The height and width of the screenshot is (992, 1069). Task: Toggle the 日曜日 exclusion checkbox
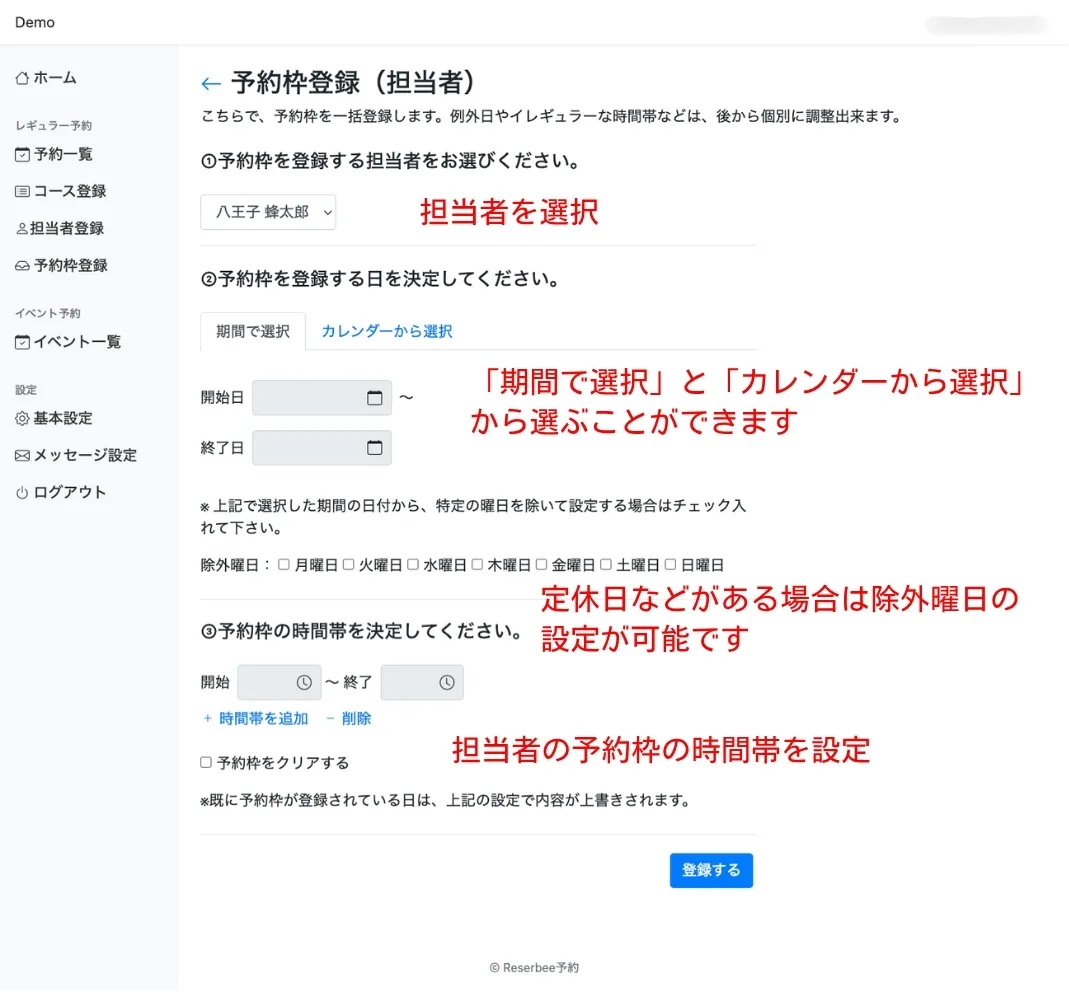(670, 564)
